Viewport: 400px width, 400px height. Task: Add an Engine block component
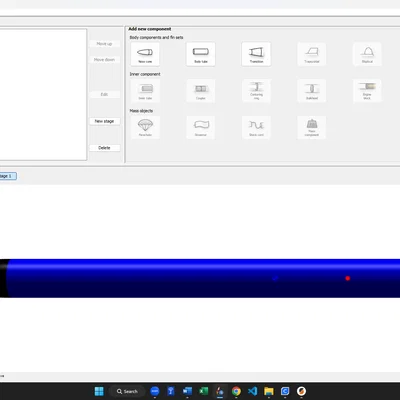[367, 91]
